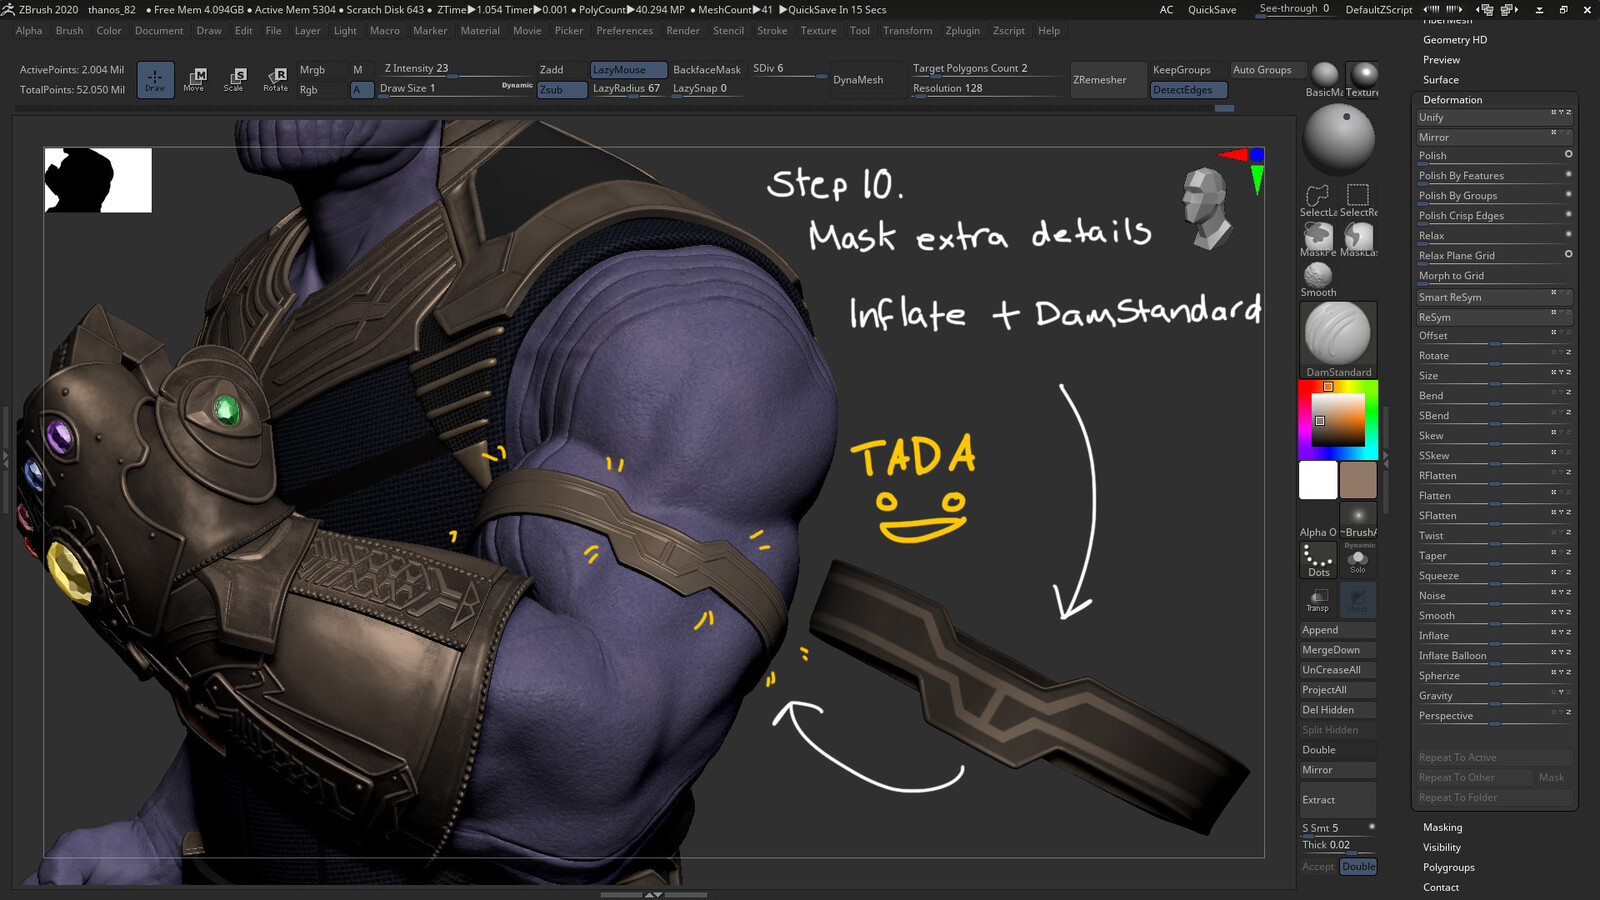Toggle LazyMouse on or off

628,70
